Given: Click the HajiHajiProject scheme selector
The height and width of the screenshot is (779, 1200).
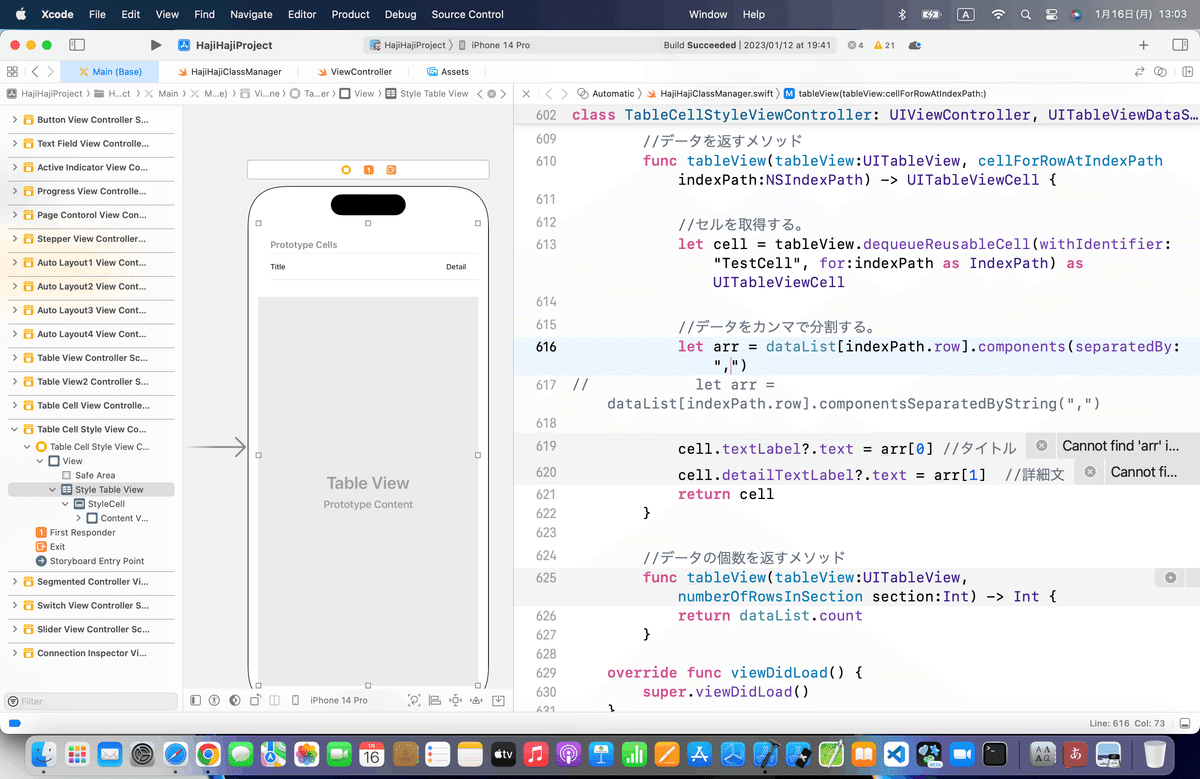Looking at the screenshot, I should (407, 45).
